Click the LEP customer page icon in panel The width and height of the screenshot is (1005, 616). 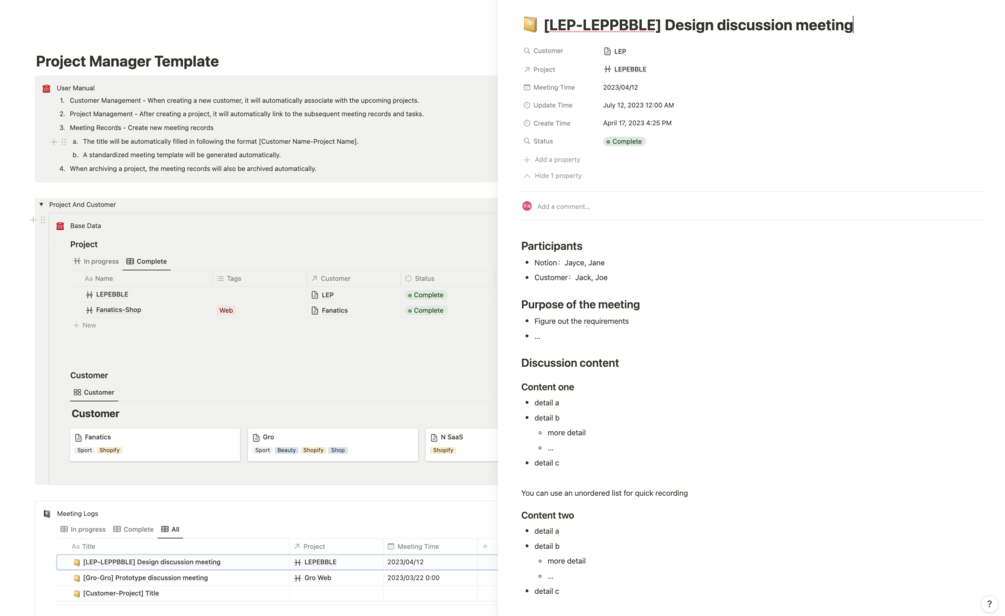tap(608, 51)
